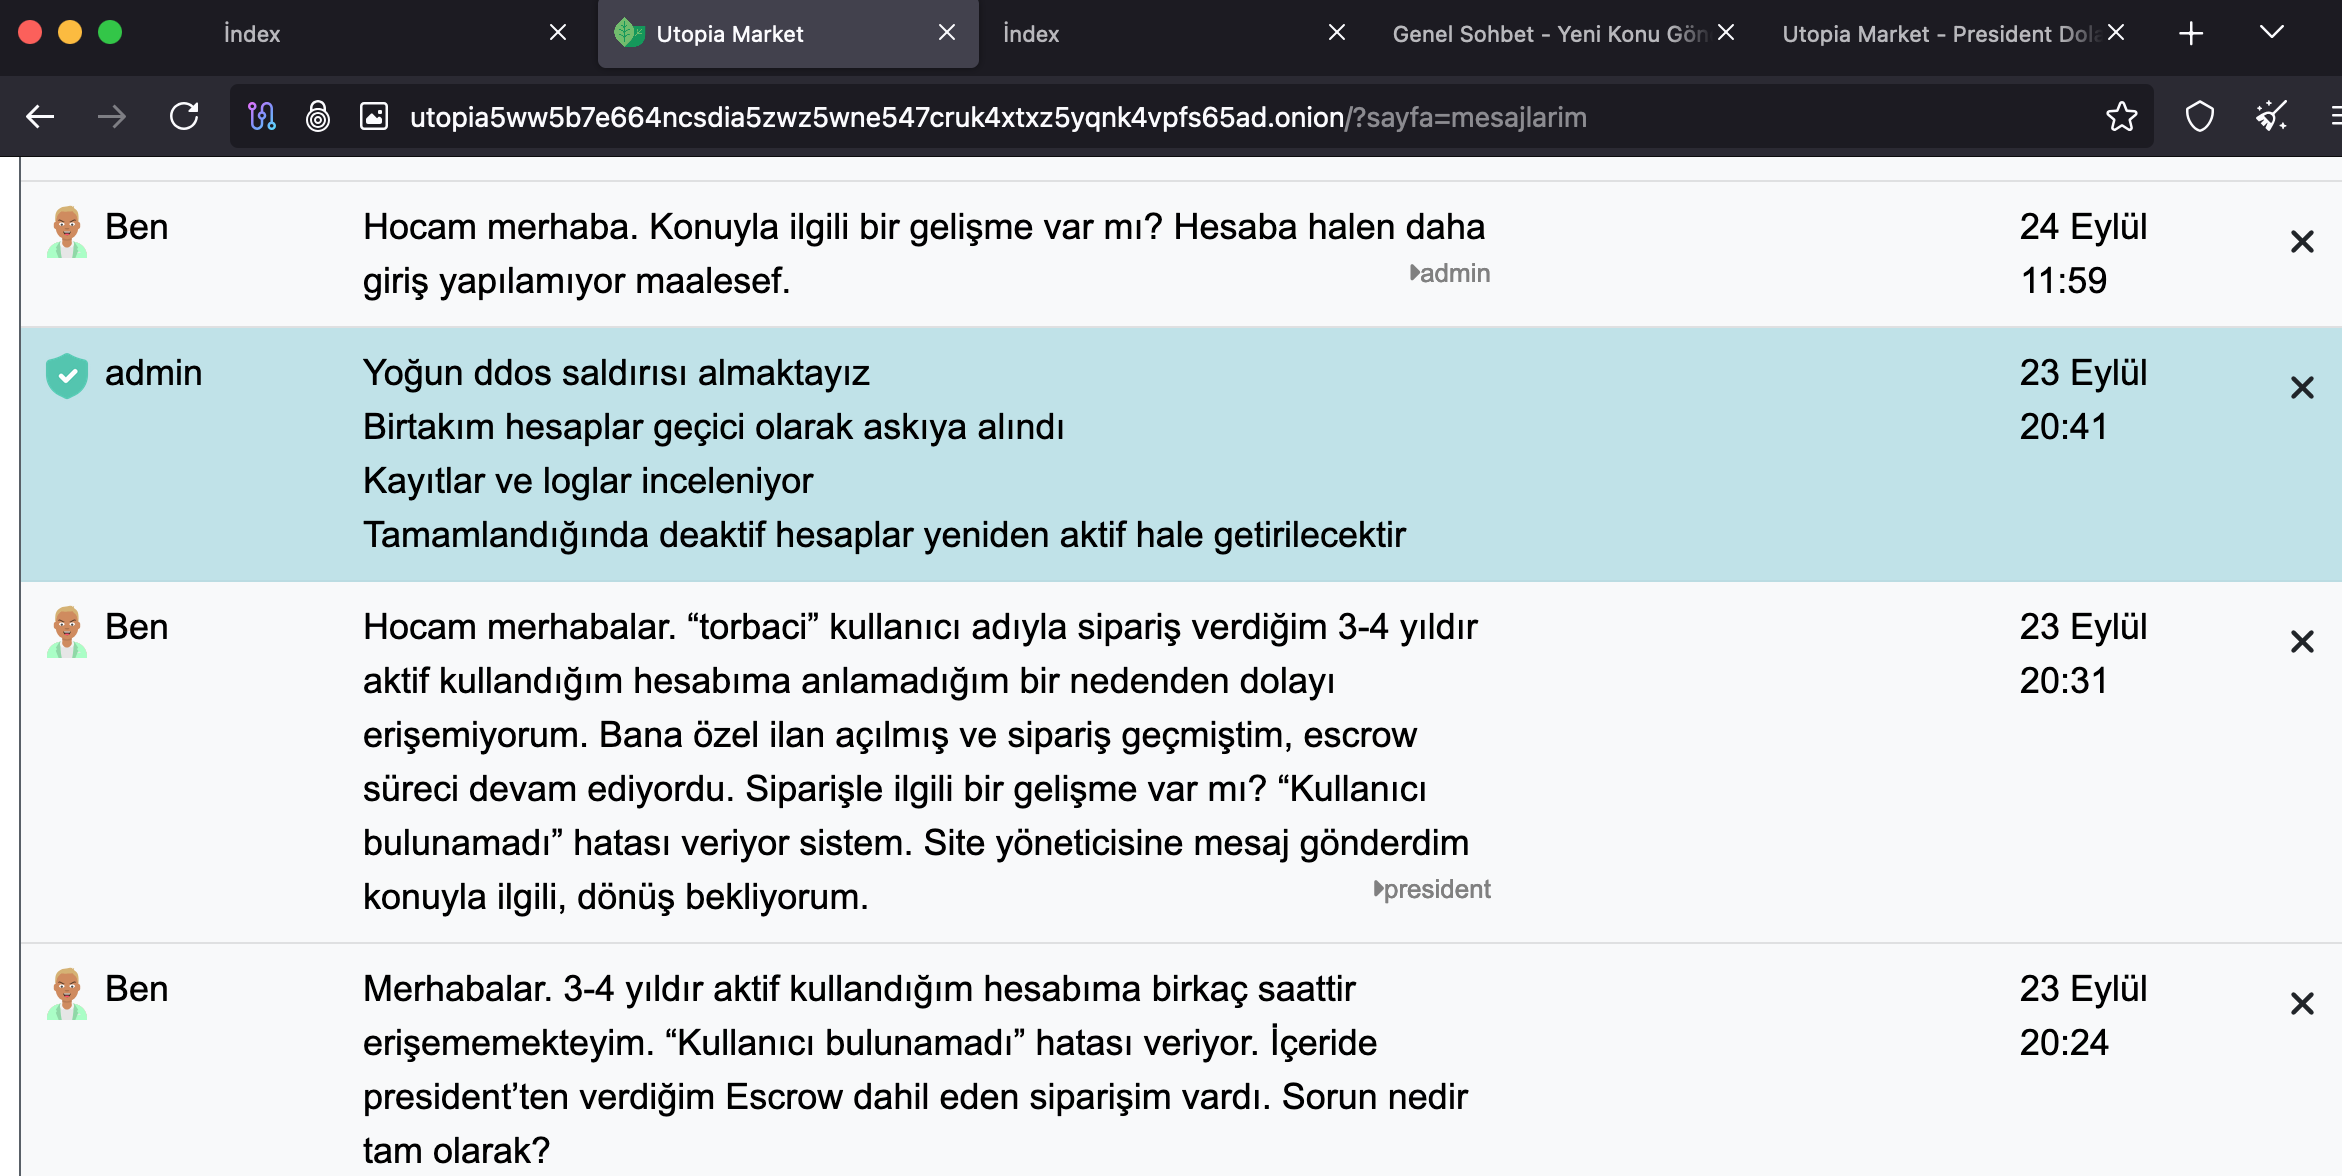Click the New Identity broom icon
Viewport: 2342px width, 1176px height.
click(2271, 117)
